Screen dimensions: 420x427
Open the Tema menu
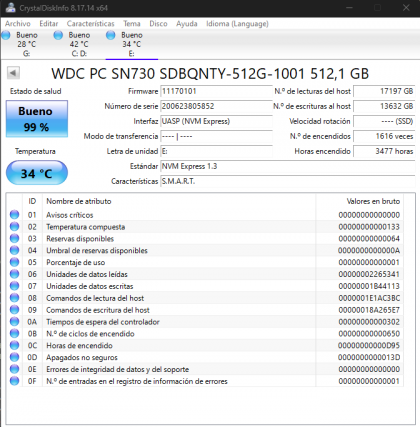point(132,24)
